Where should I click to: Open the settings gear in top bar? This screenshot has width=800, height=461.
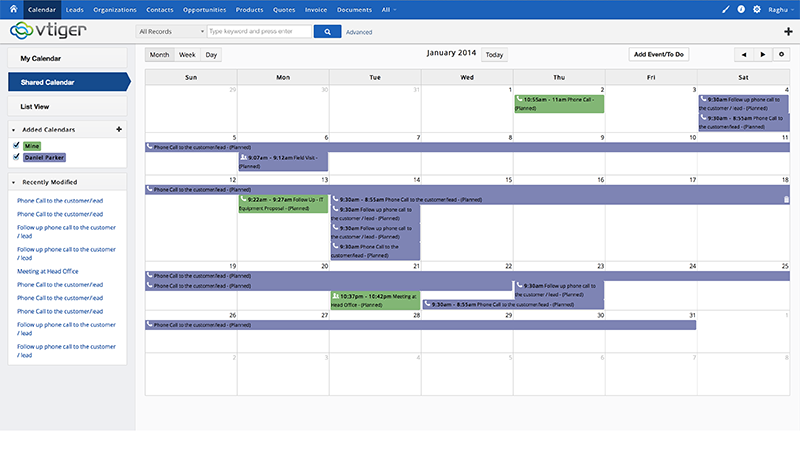pos(756,9)
